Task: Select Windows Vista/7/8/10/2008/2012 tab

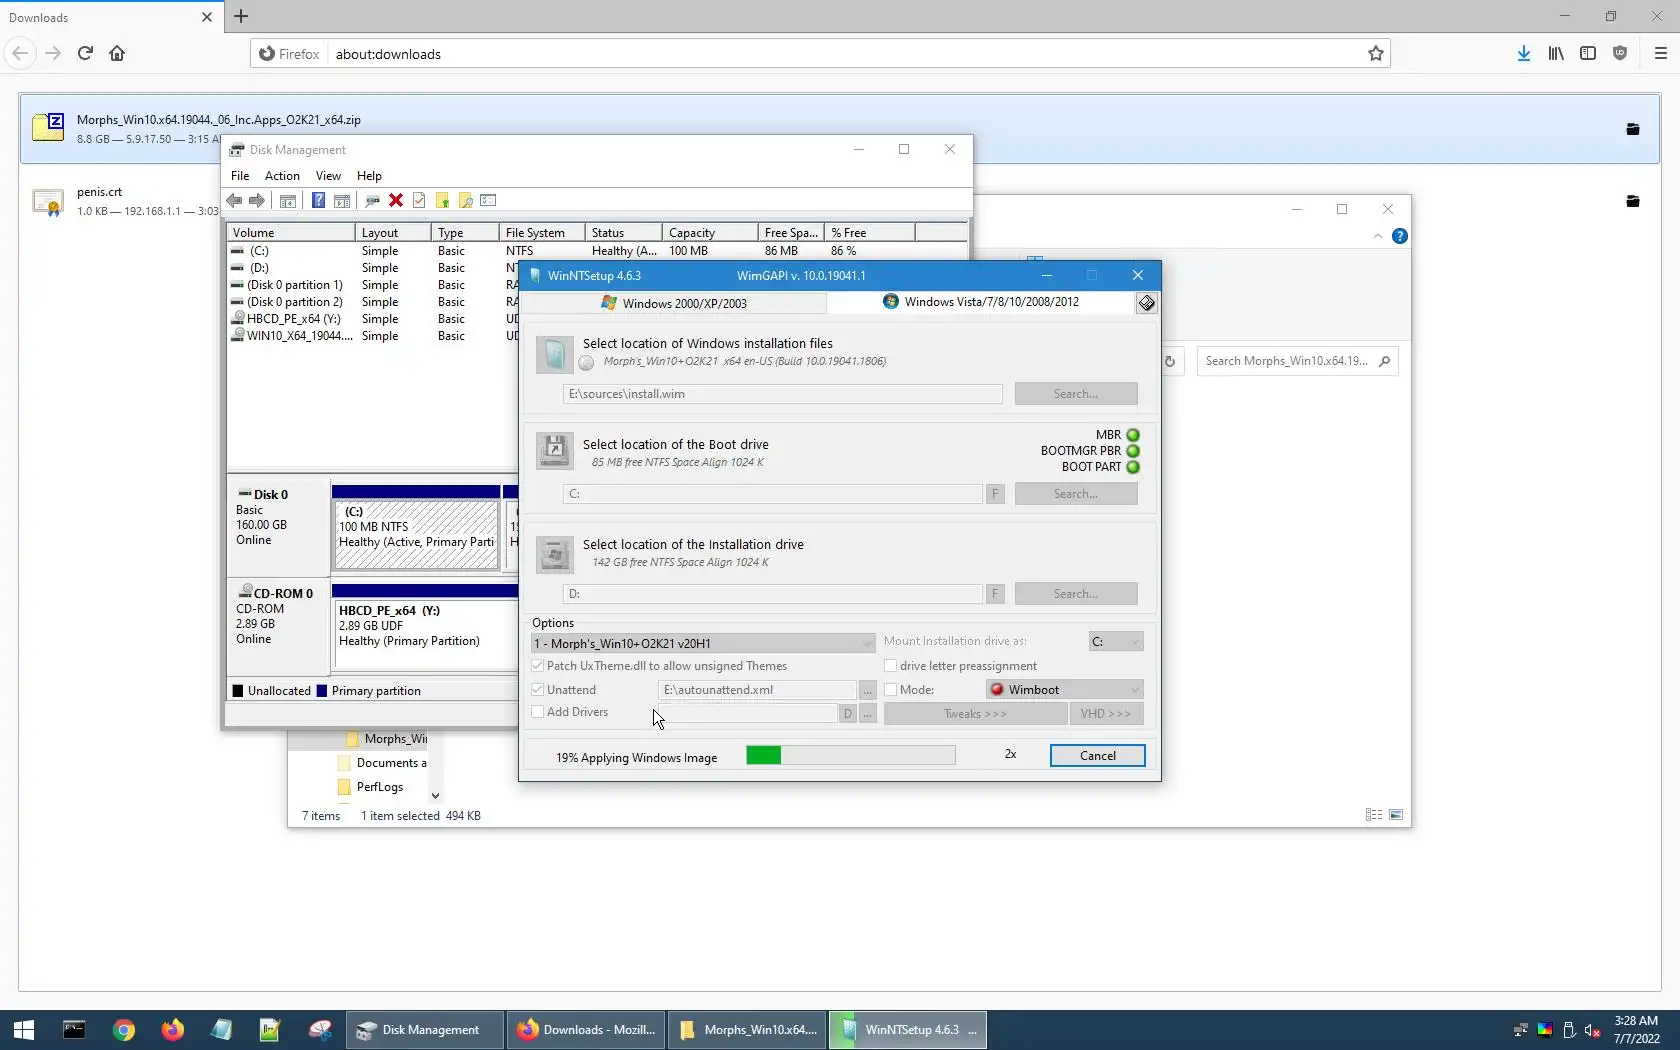Action: pyautogui.click(x=981, y=302)
